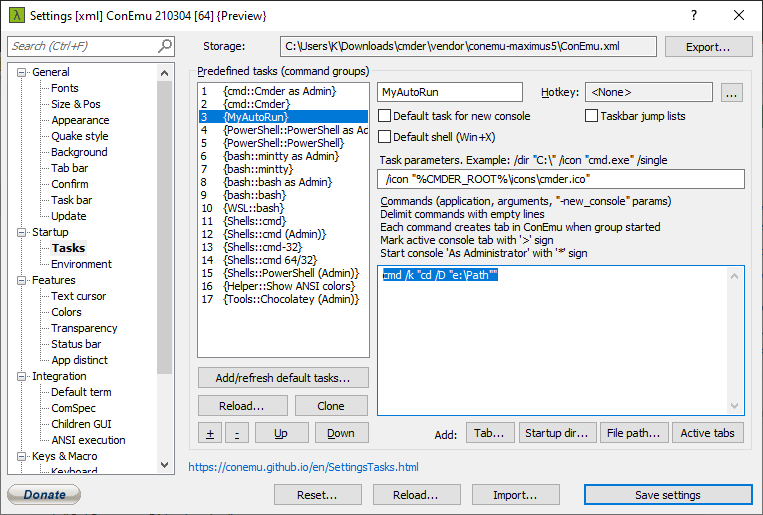Collapse the General tree node
The height and width of the screenshot is (515, 763).
[21, 72]
